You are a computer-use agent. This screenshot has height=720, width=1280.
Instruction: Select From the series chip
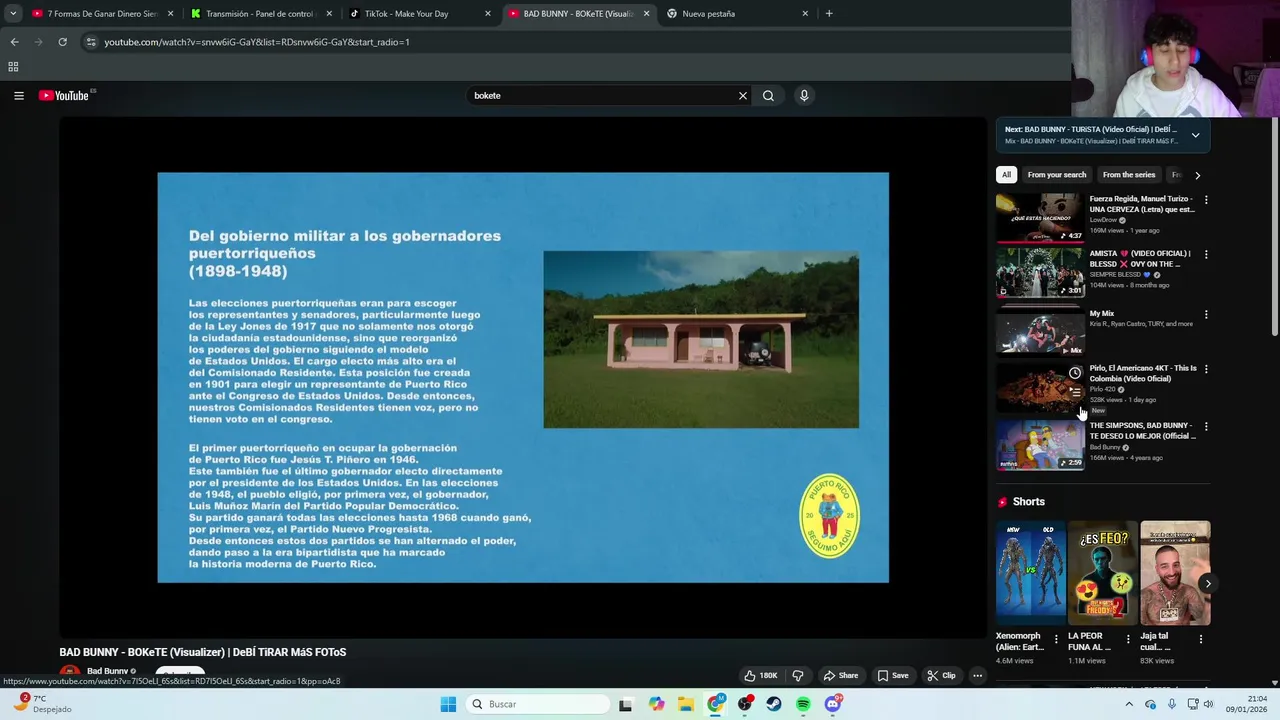pos(1129,175)
